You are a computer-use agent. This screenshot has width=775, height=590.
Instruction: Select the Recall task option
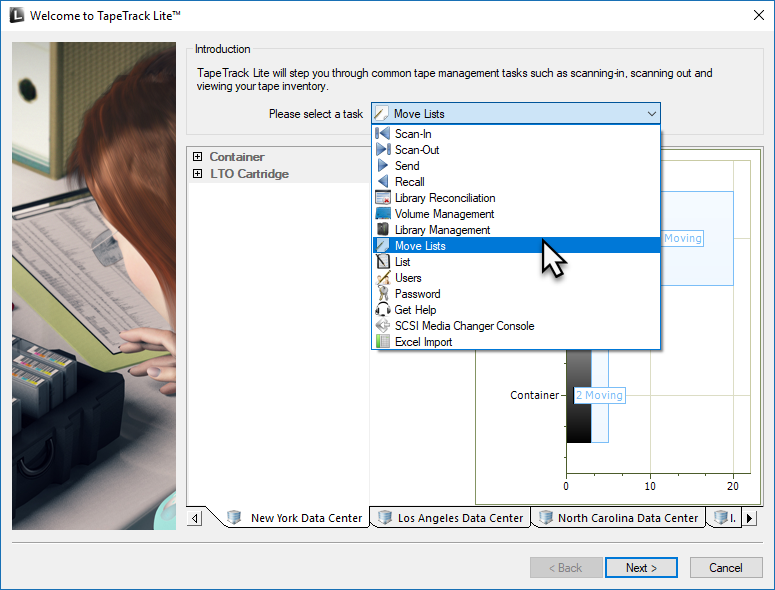(x=516, y=181)
